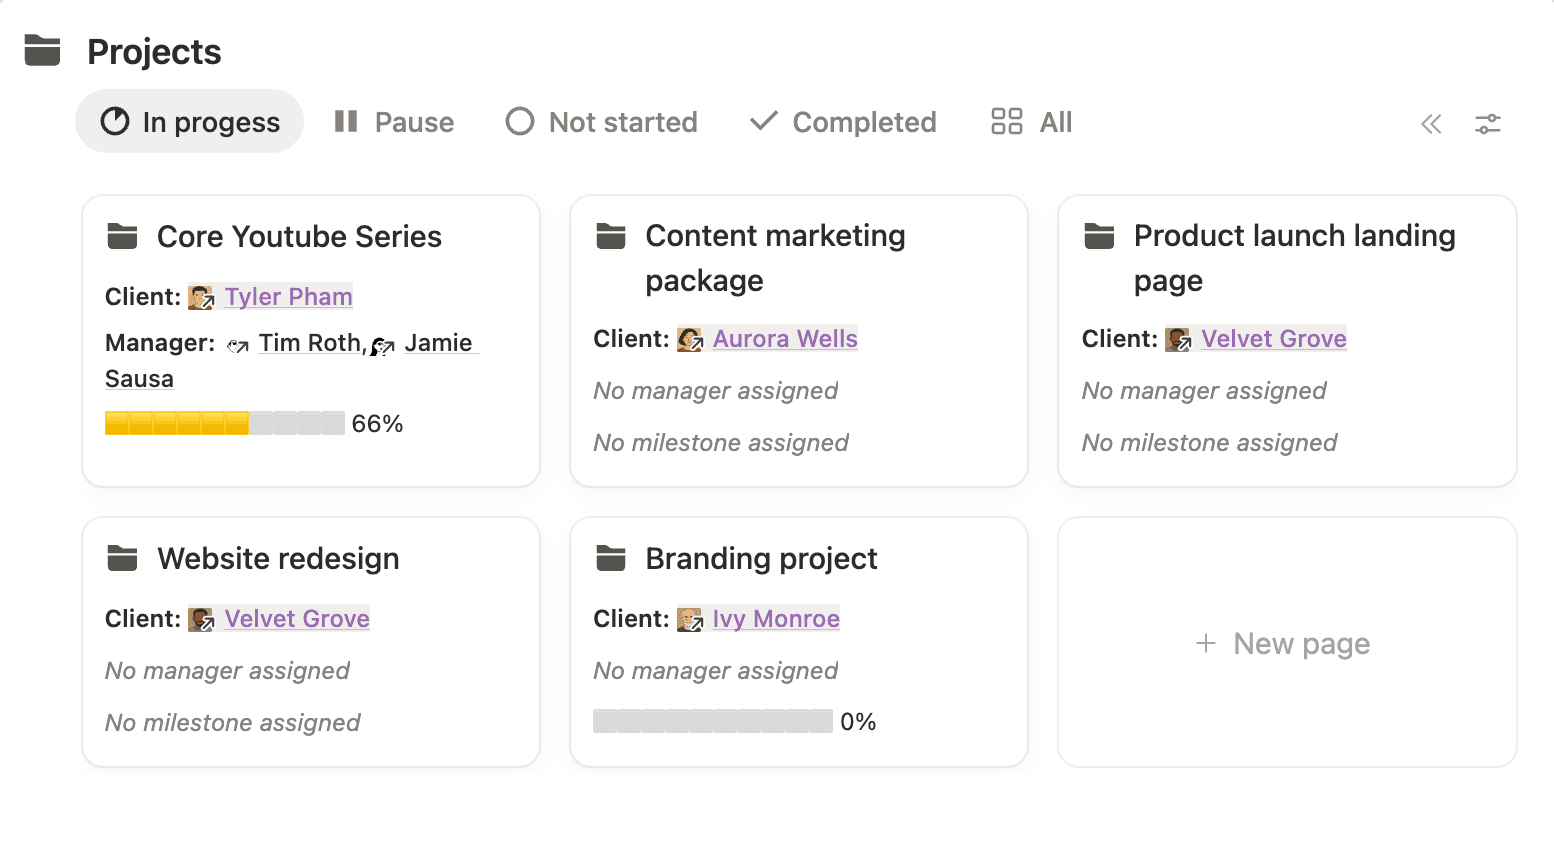This screenshot has width=1554, height=844.
Task: Click the pause icon beside Pause tab
Action: coord(345,121)
